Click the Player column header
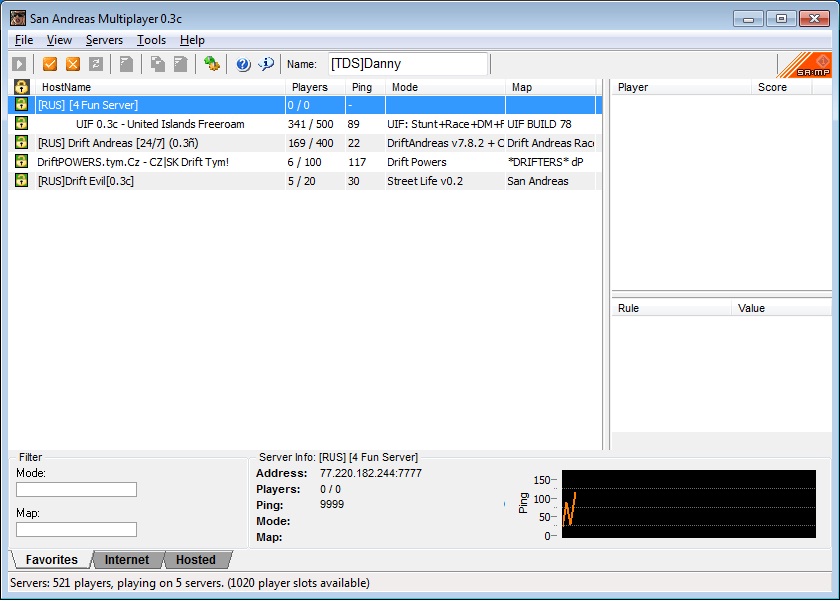The width and height of the screenshot is (840, 601). [x=681, y=87]
